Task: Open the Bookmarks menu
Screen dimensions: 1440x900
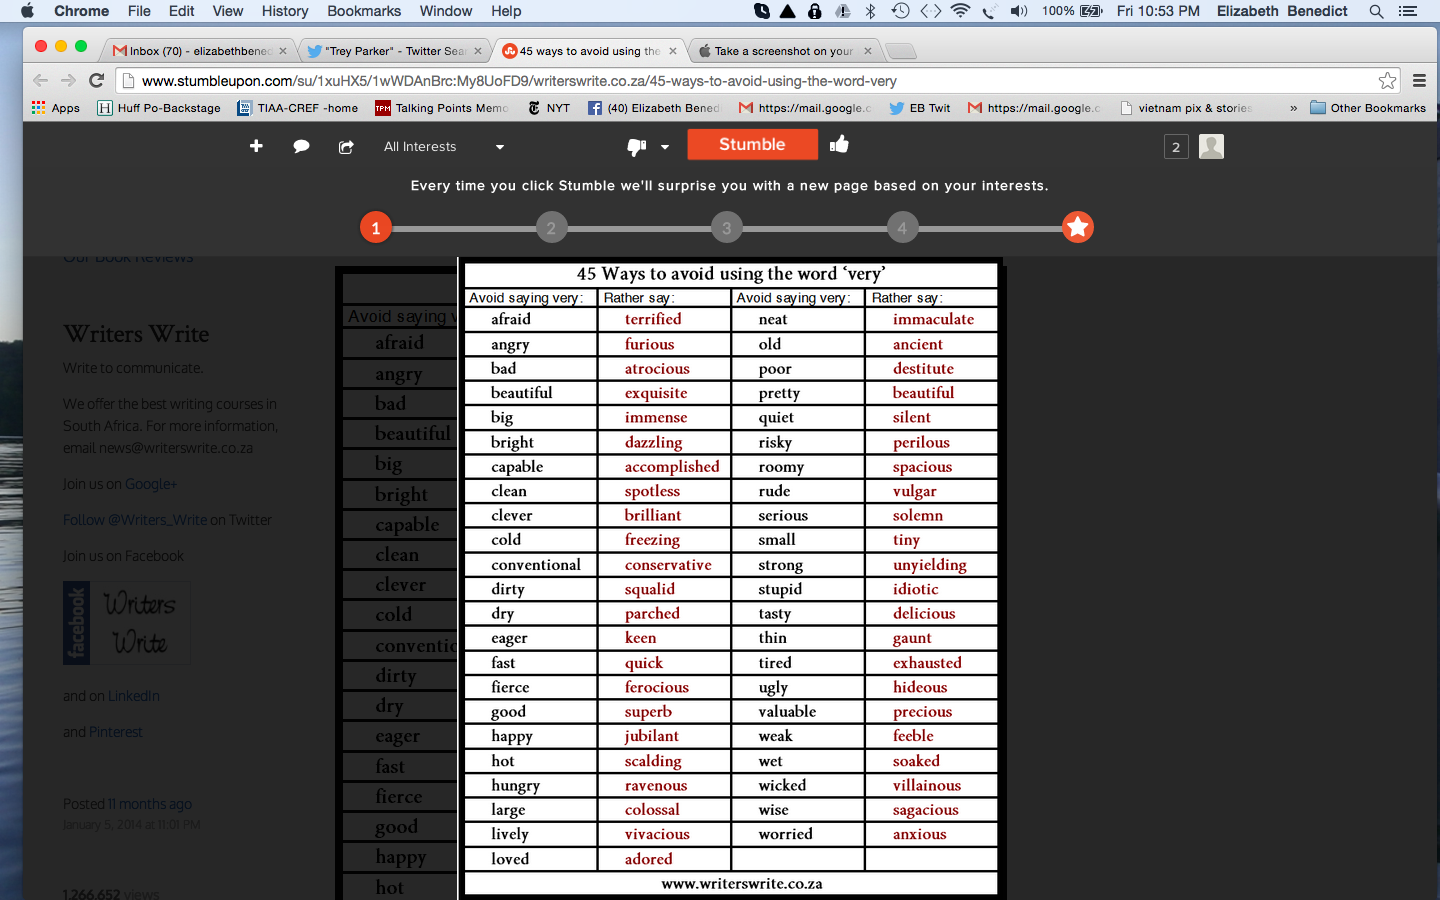Action: (364, 11)
